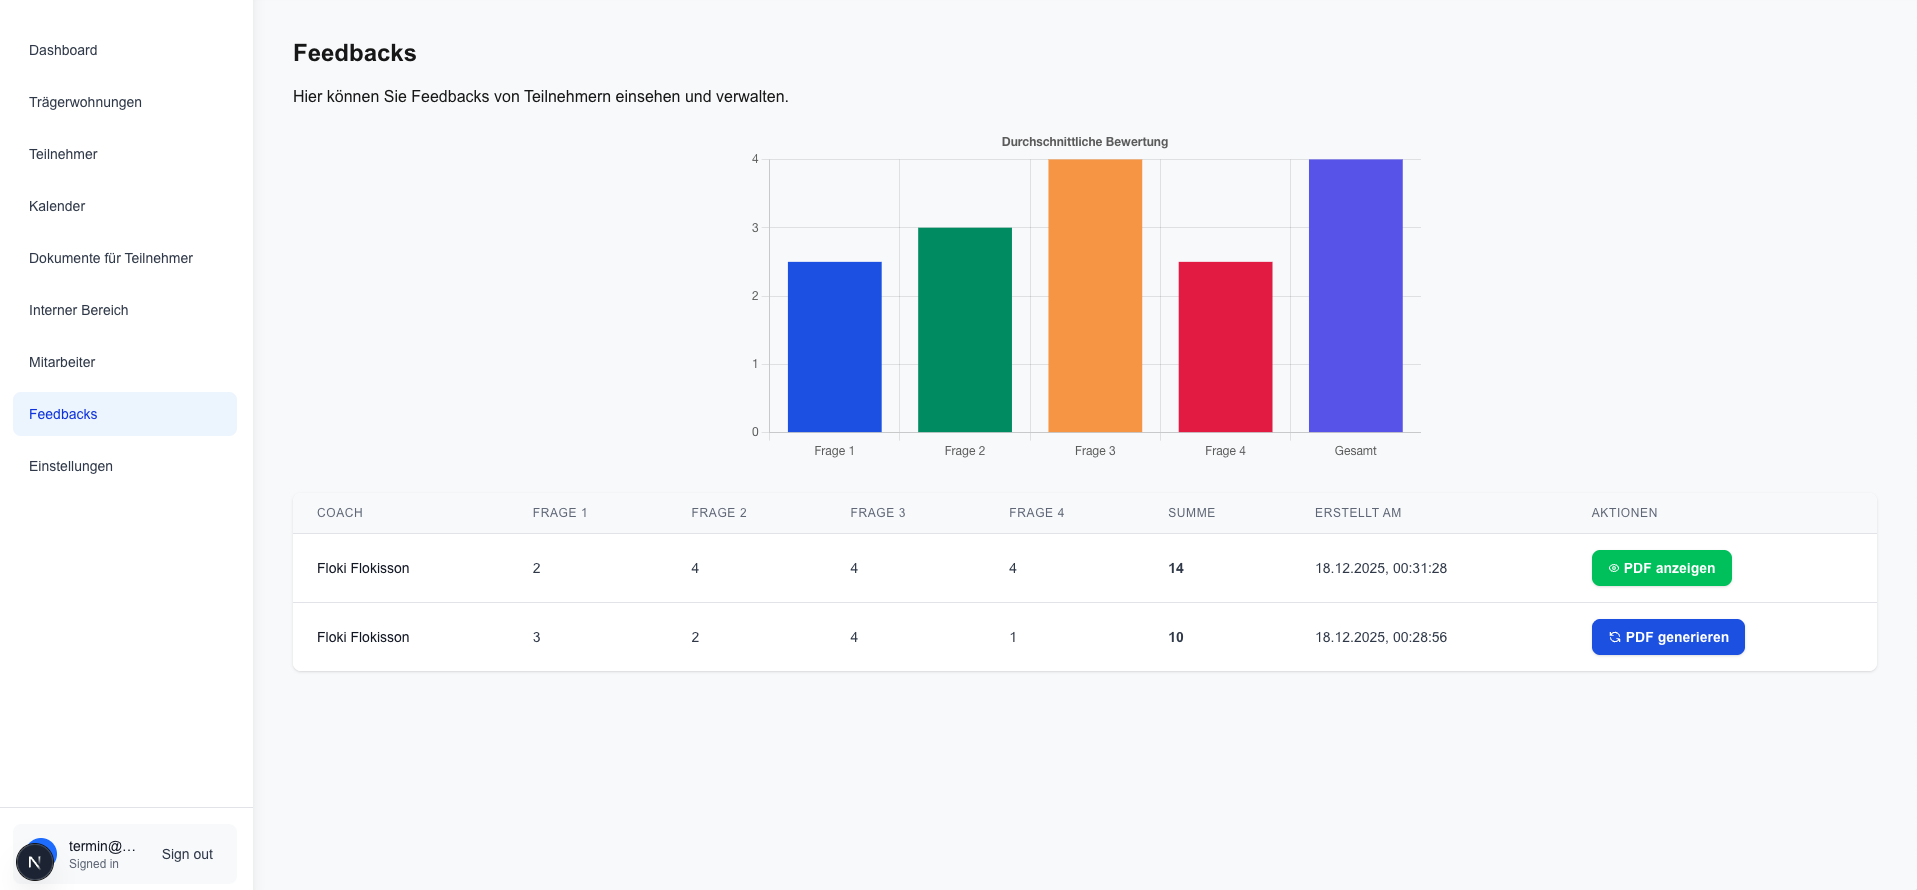Click the orange Frage 3 chart bar
This screenshot has width=1917, height=890.
pyautogui.click(x=1095, y=296)
